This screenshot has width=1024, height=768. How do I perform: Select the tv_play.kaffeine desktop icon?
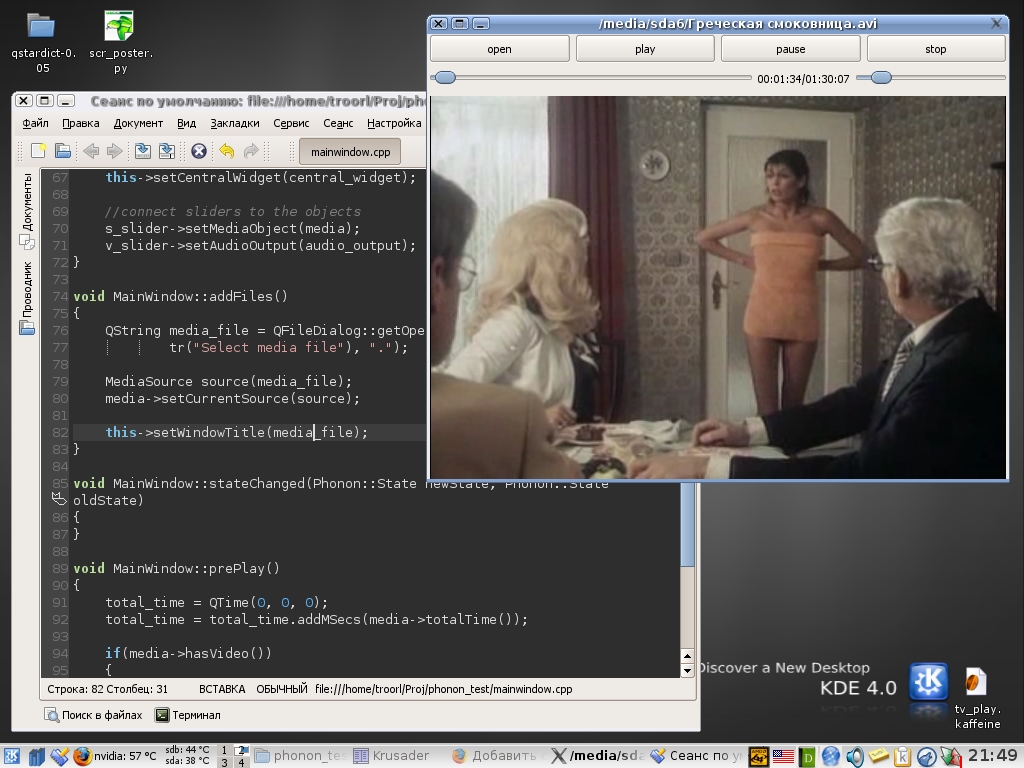(x=976, y=682)
